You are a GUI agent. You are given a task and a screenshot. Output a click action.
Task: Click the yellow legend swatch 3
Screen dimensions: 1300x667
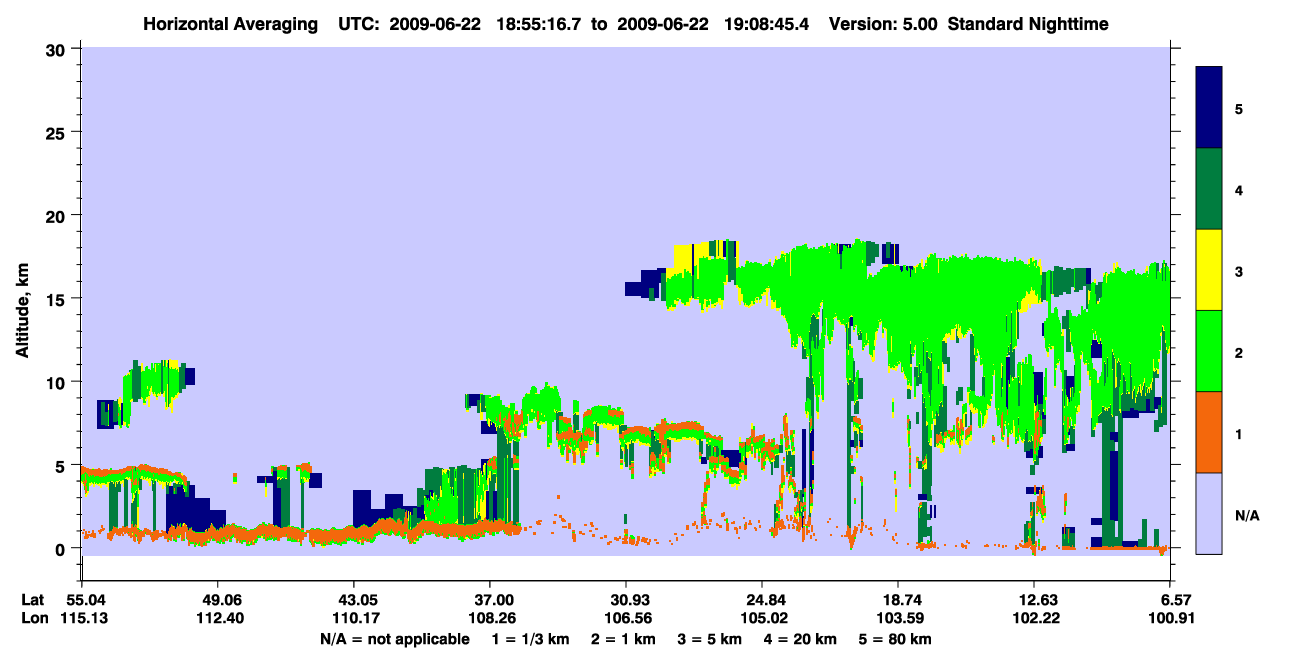click(1209, 270)
